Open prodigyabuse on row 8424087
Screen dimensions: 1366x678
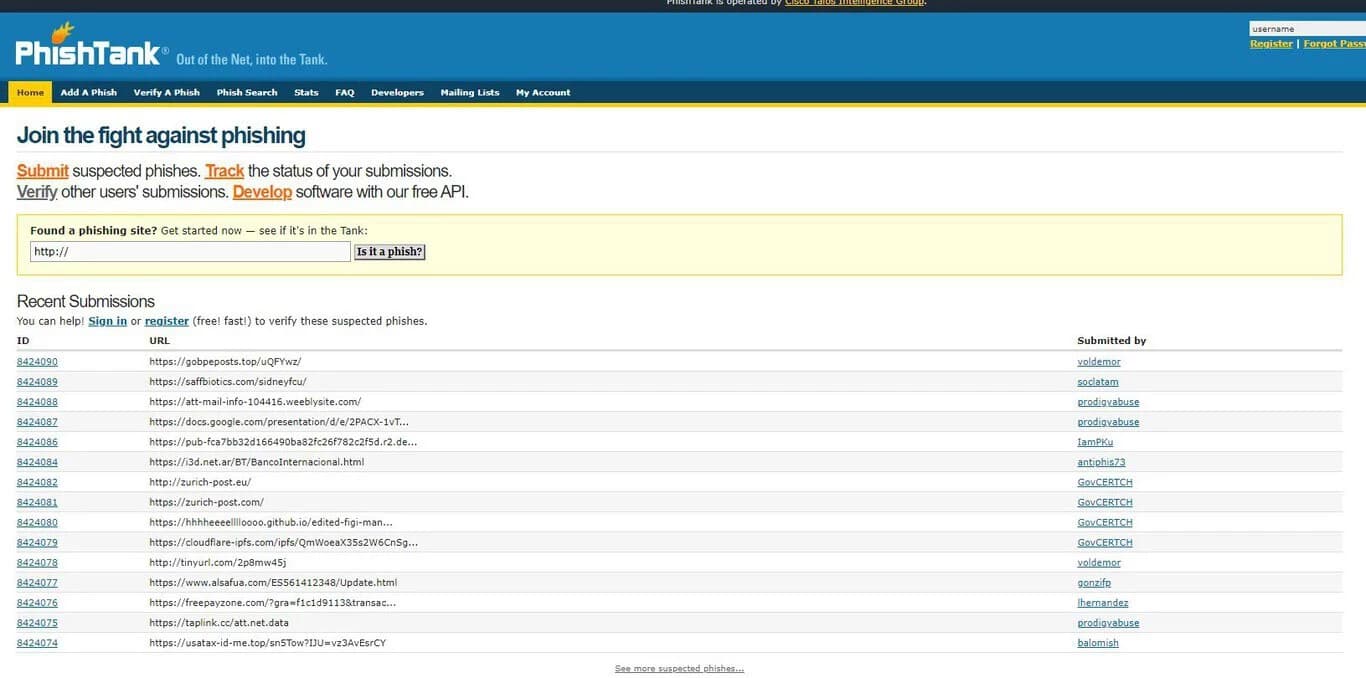pyautogui.click(x=1108, y=422)
